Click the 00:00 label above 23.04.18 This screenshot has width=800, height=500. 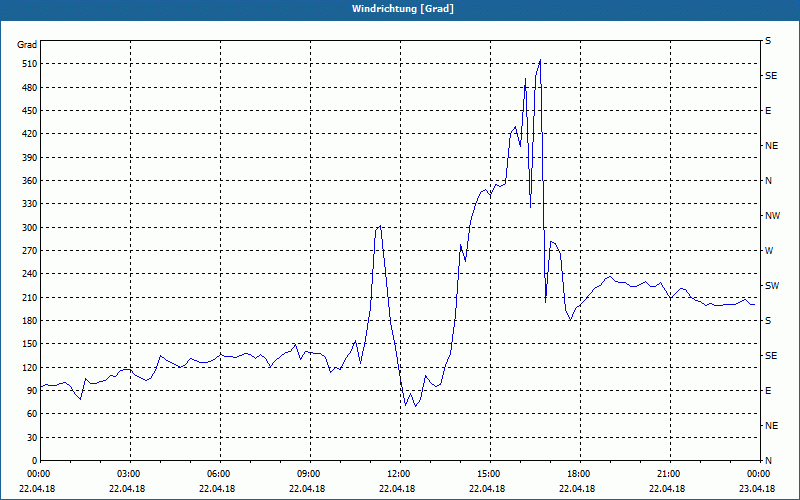pyautogui.click(x=760, y=474)
